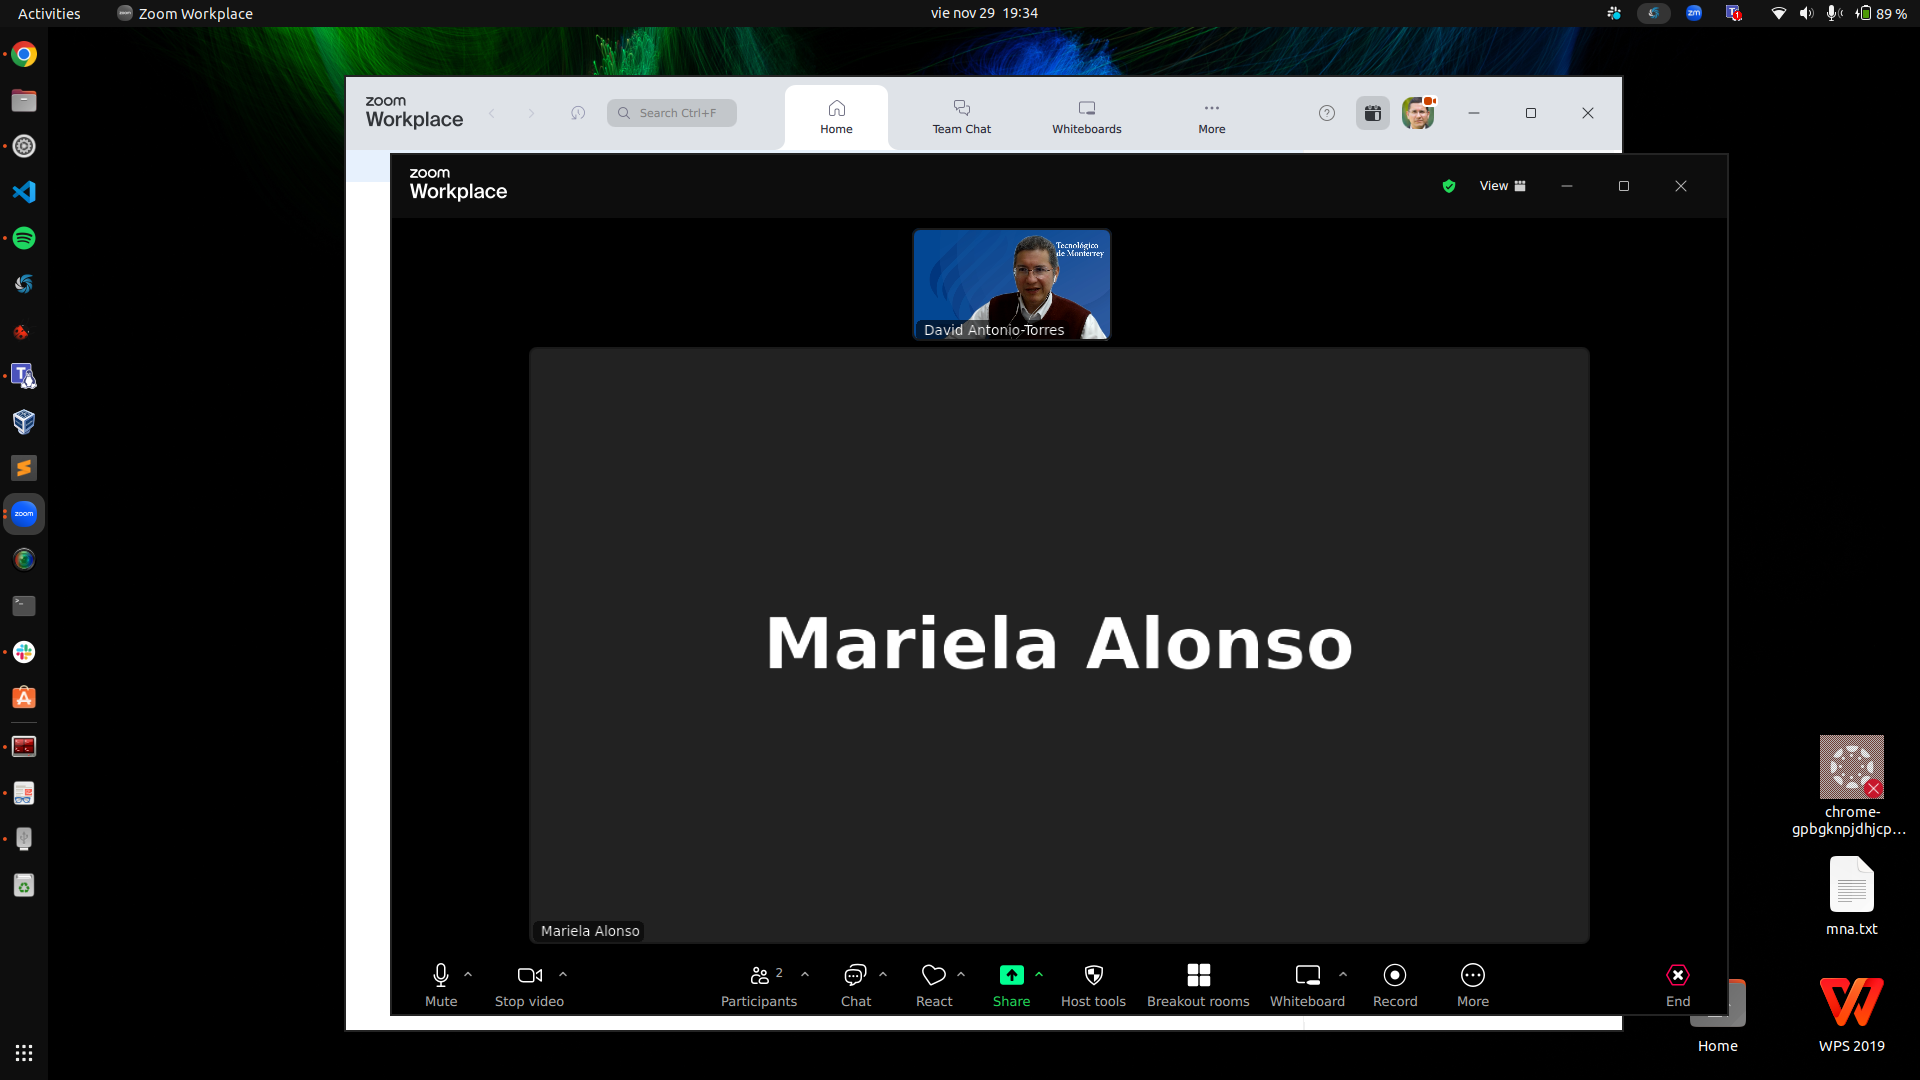1920x1080 pixels.
Task: Switch to the Home tab
Action: 836,116
